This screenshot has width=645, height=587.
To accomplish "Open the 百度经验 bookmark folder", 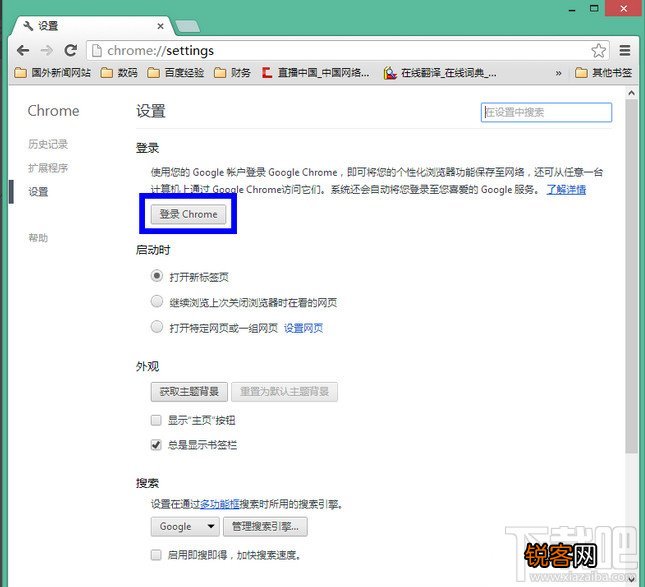I will (x=176, y=73).
